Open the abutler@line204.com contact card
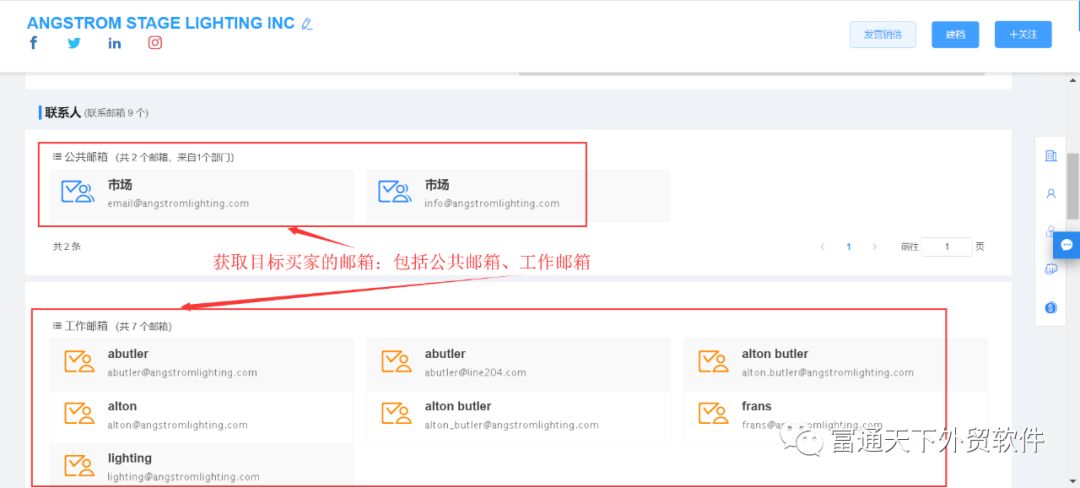Screen dimensions: 1080x488 pyautogui.click(x=518, y=364)
